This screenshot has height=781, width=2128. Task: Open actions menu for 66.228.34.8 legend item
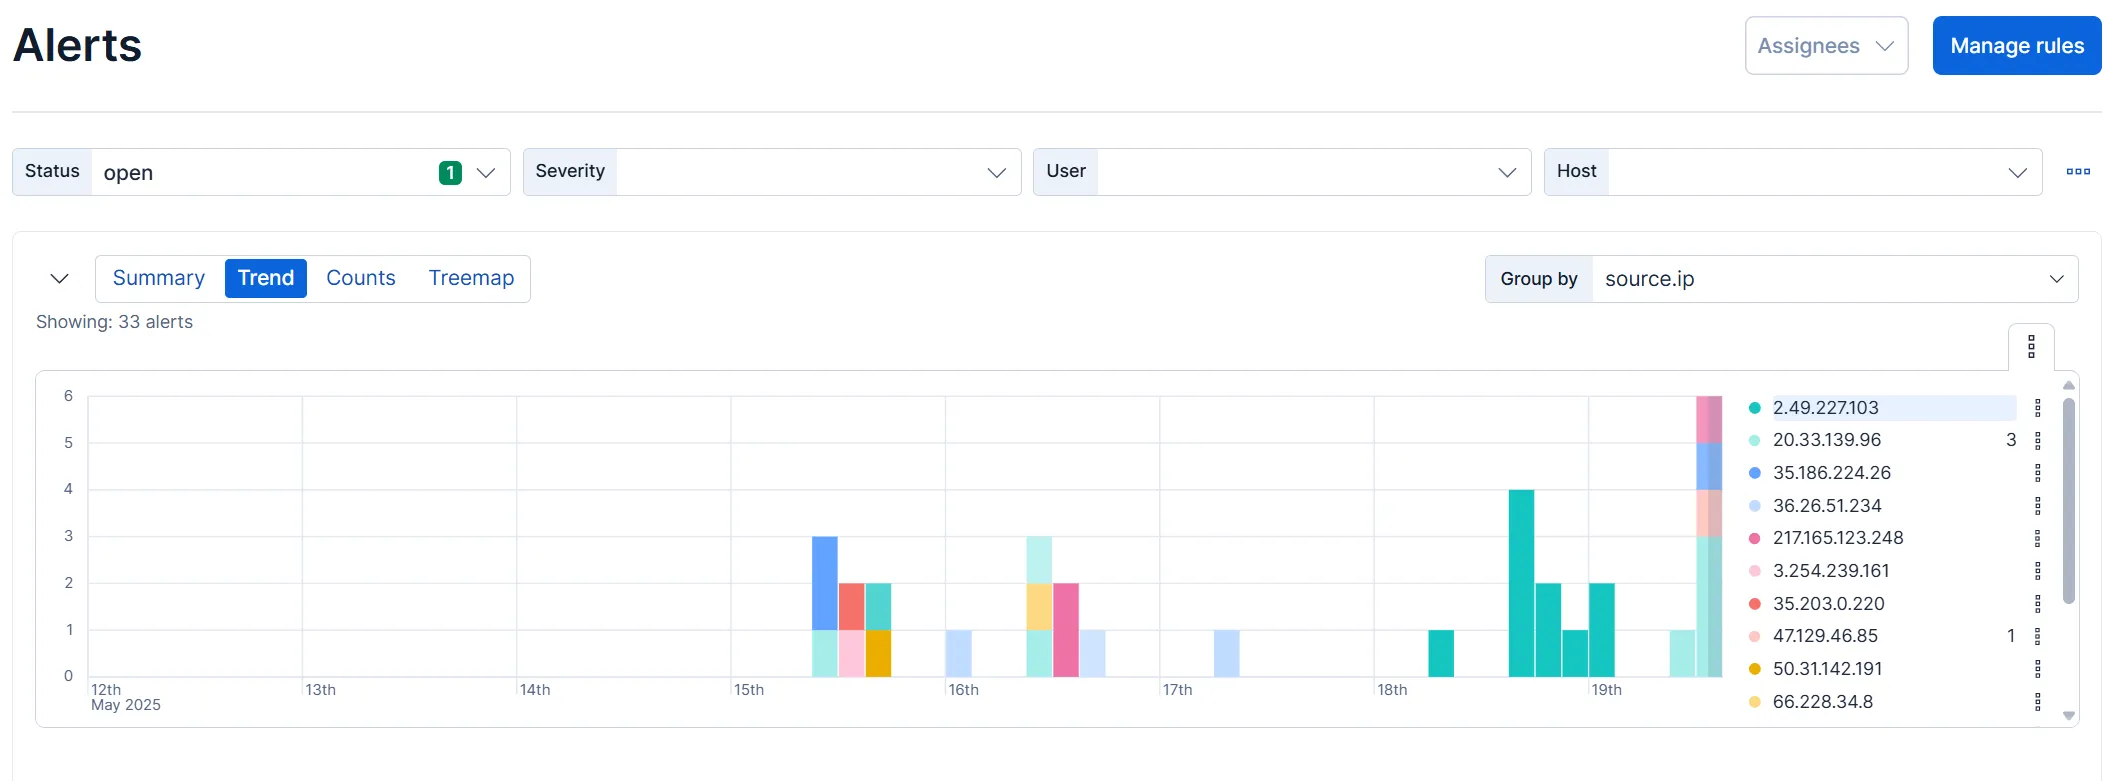pyautogui.click(x=2037, y=702)
